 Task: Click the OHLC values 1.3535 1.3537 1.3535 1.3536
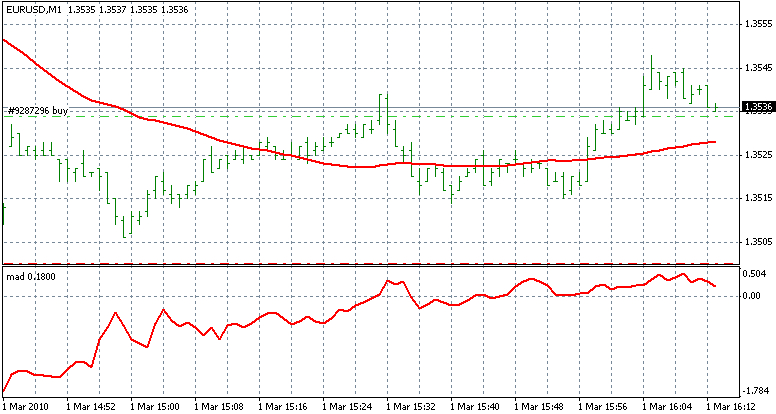pos(128,9)
